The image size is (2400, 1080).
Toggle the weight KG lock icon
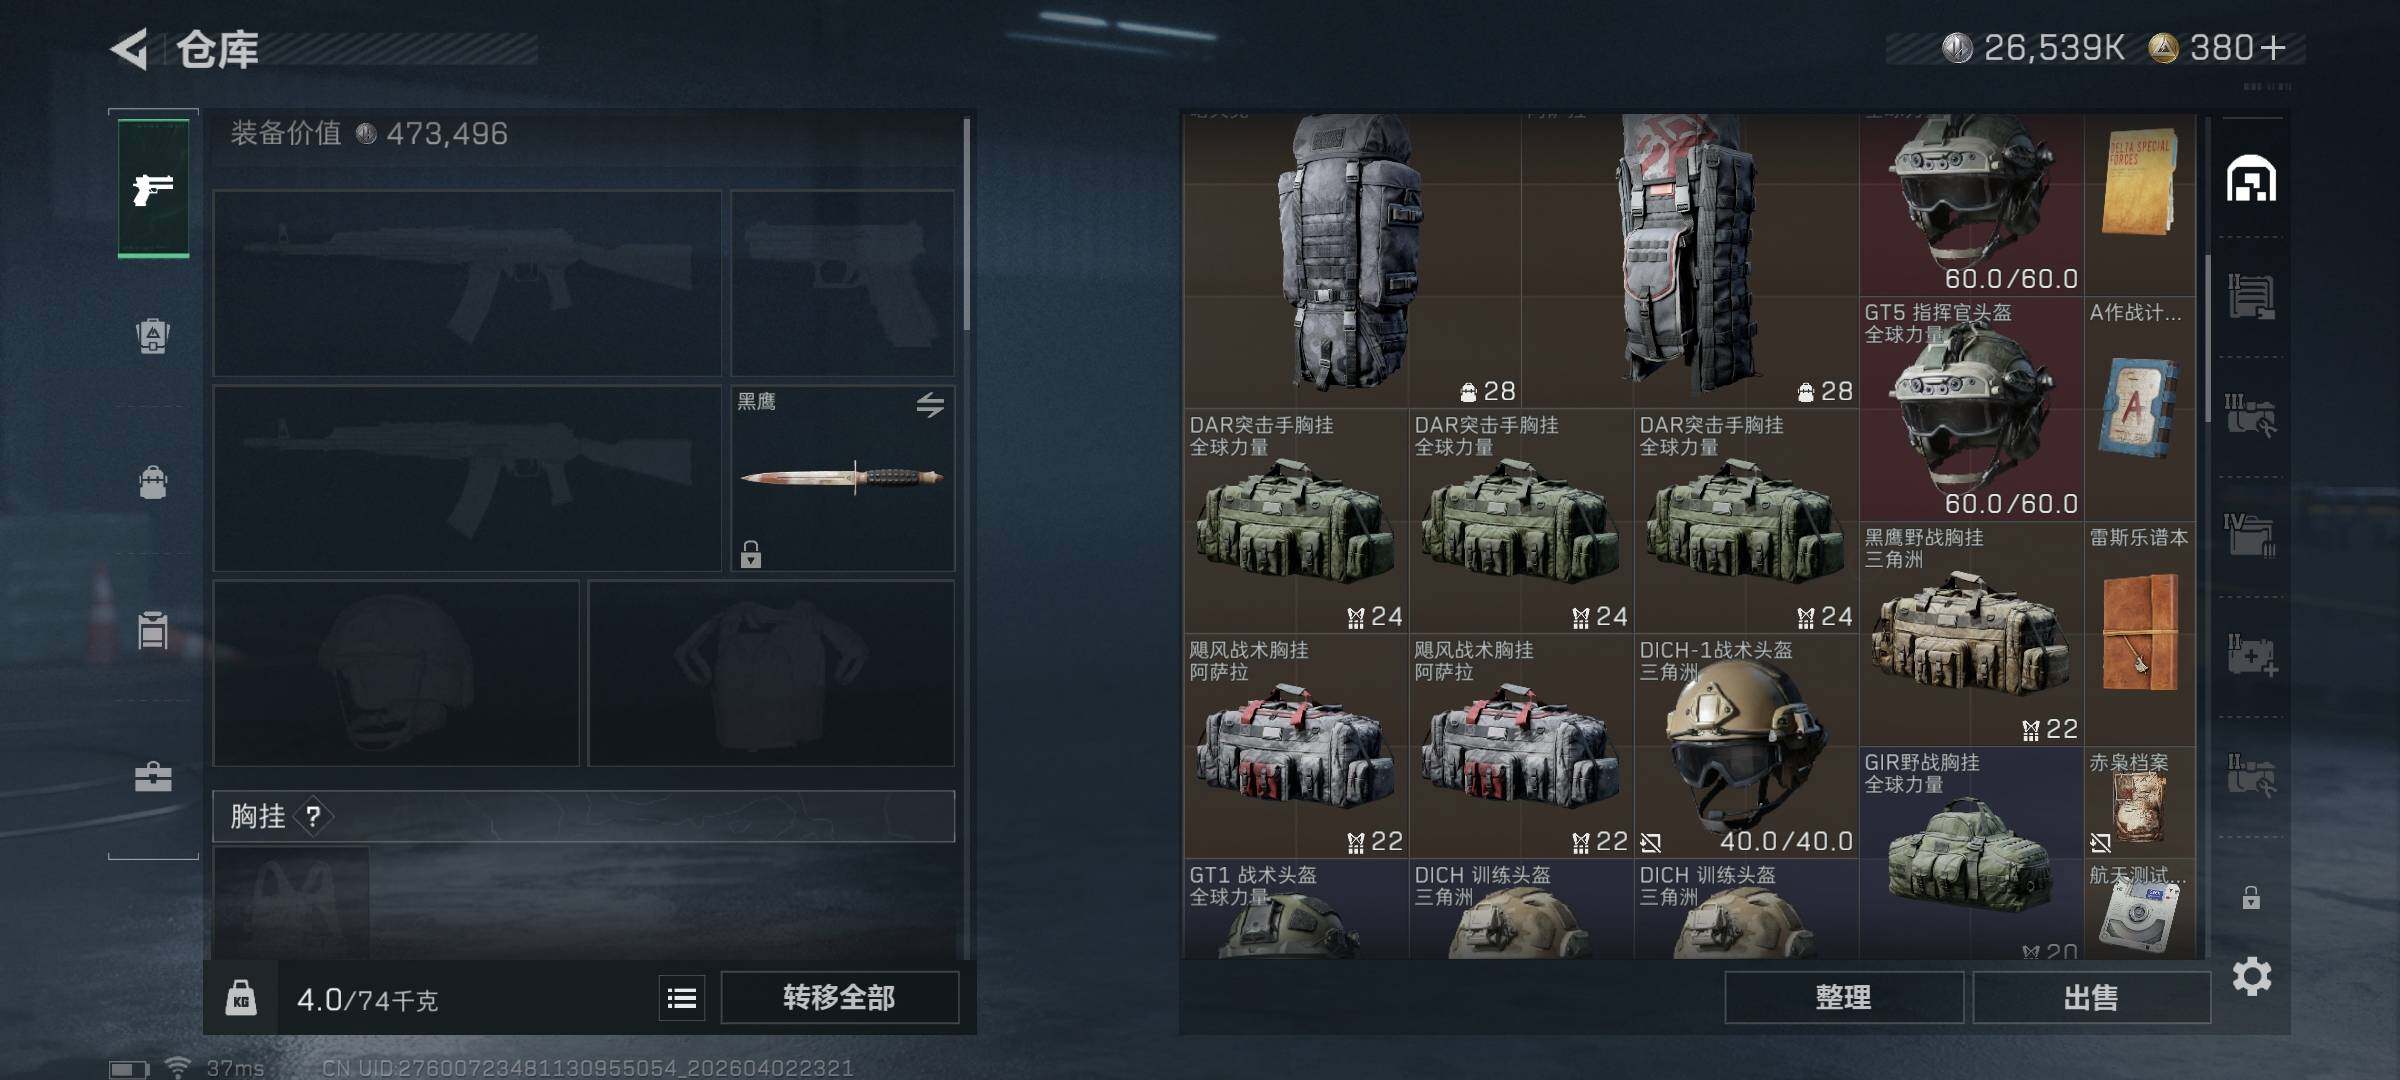pos(240,998)
